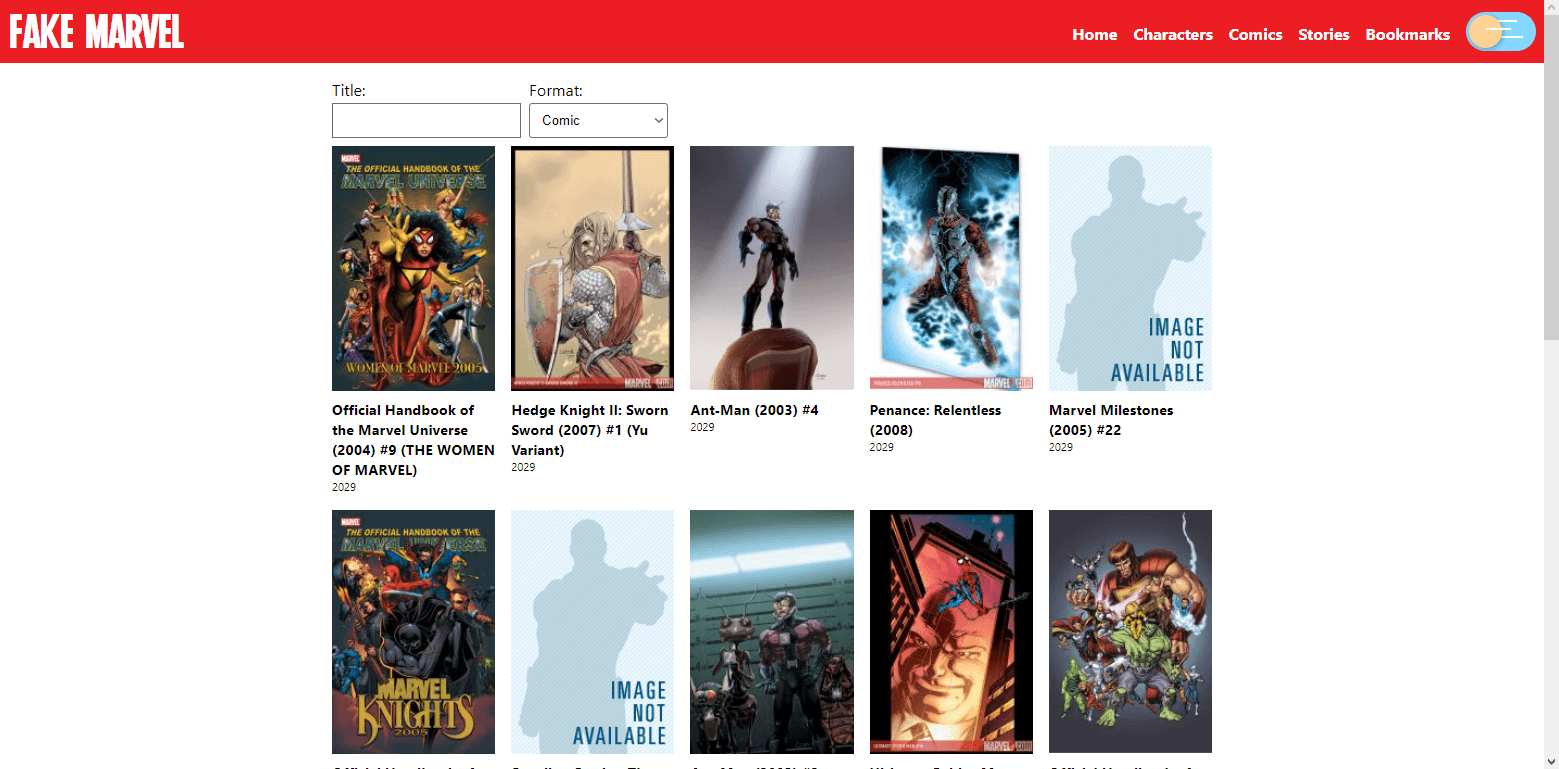Click title Official Handbook (2004) #9
This screenshot has width=1559, height=769.
pos(413,440)
